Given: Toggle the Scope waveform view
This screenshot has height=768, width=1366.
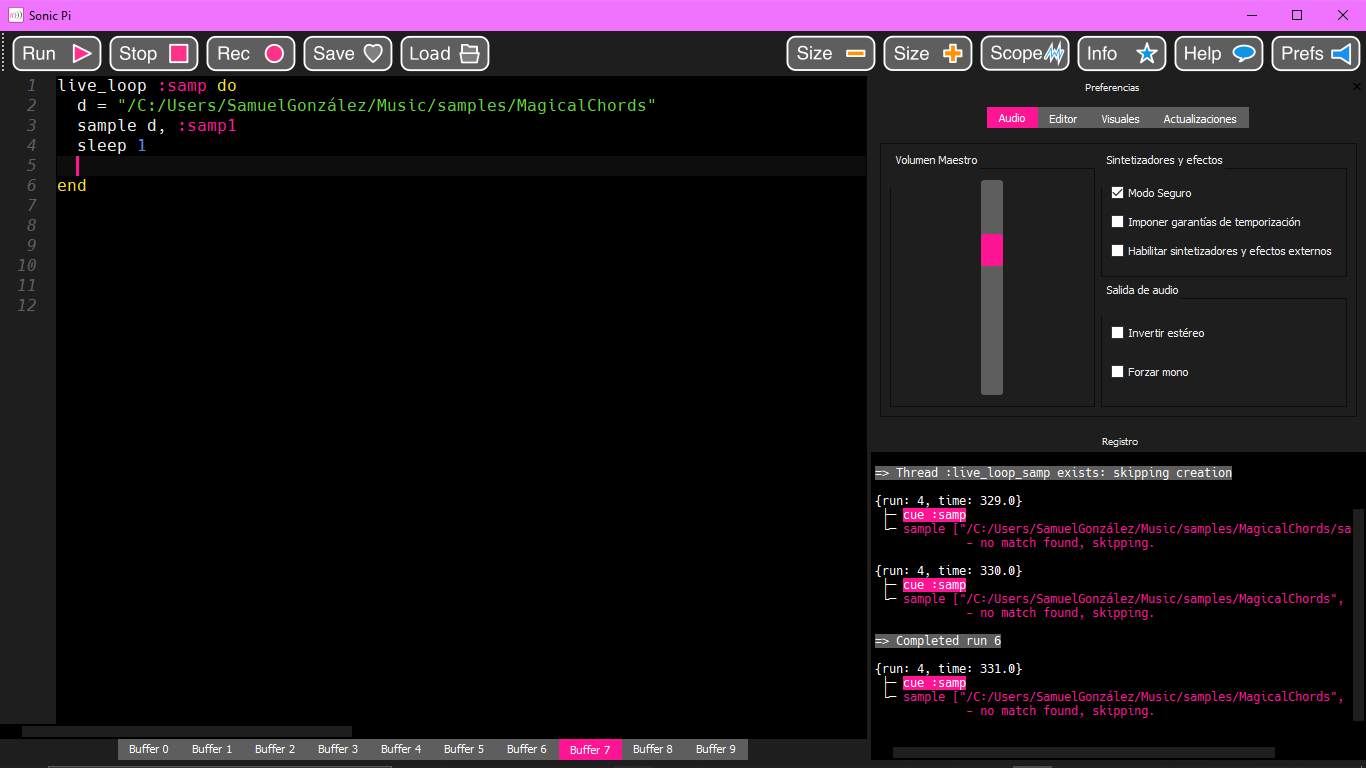Looking at the screenshot, I should (1025, 54).
